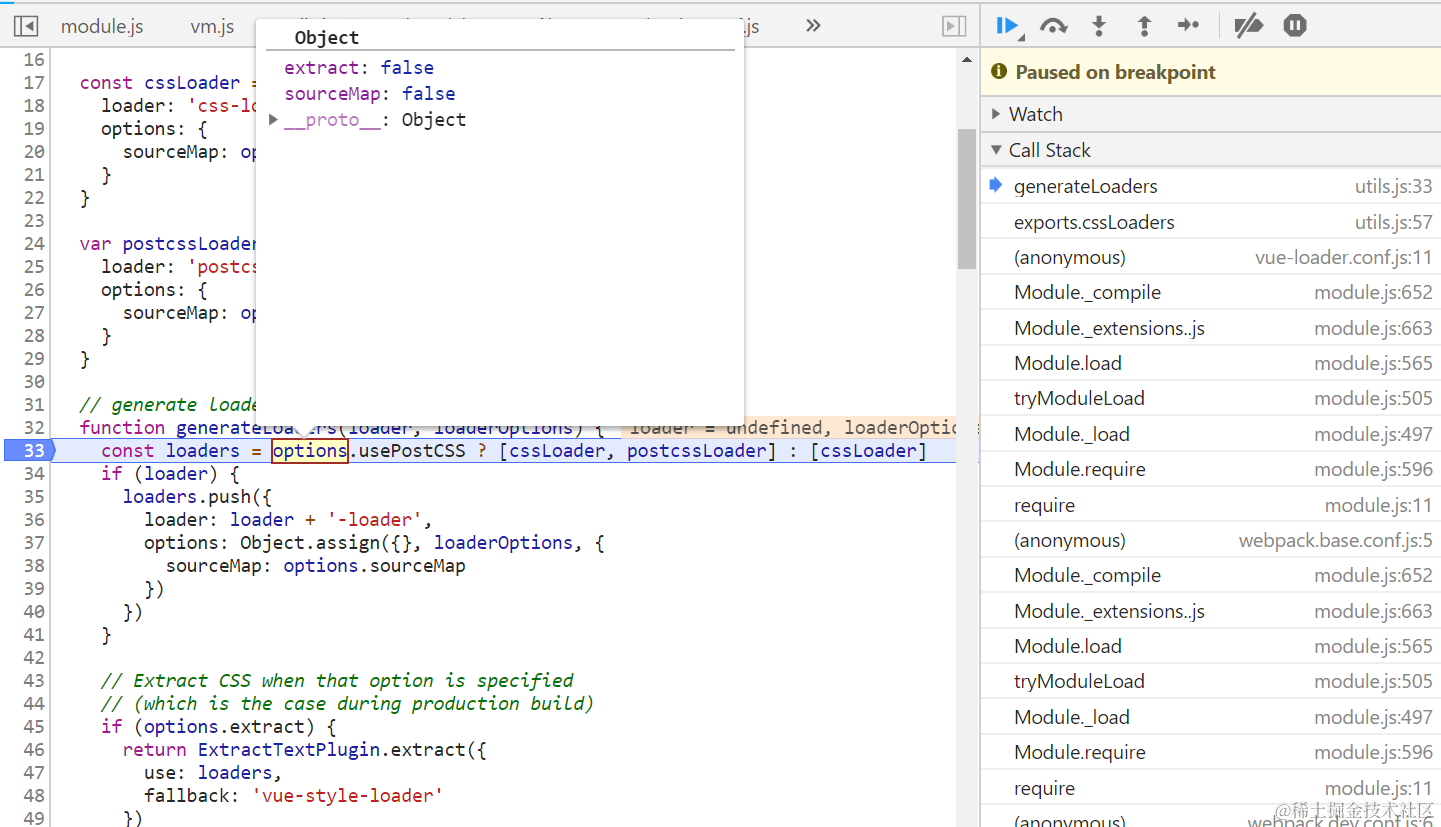
Task: Open utils.js:57 source link
Action: (1393, 222)
